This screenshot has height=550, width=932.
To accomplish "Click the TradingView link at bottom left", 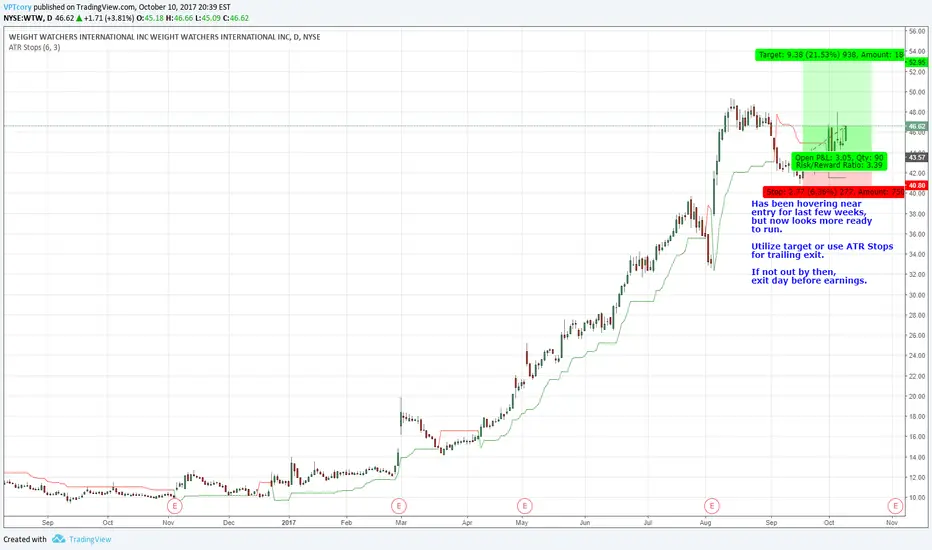I will [x=90, y=539].
